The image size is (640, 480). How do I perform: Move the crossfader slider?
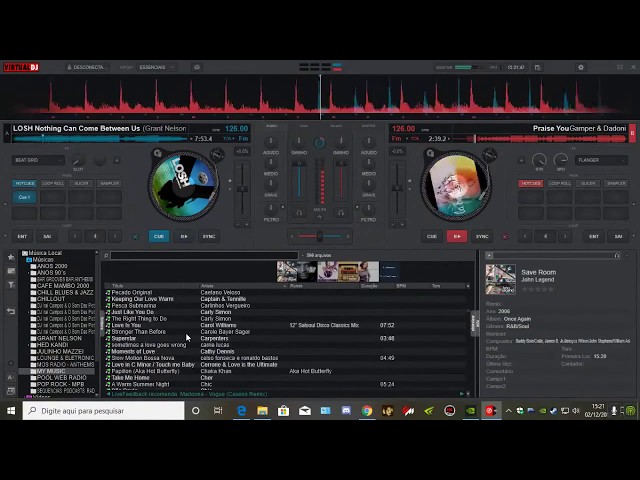320,236
